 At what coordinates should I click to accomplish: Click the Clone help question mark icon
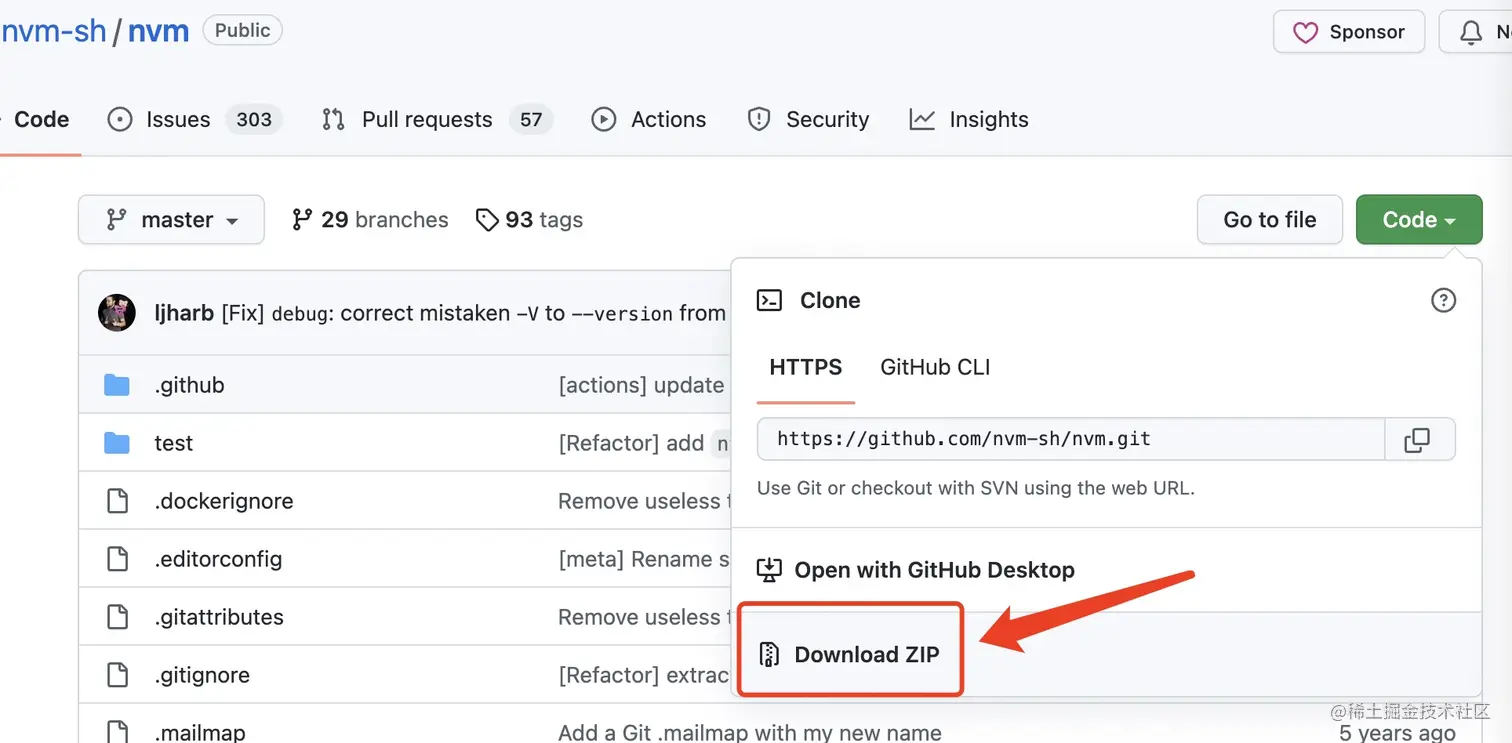1443,300
